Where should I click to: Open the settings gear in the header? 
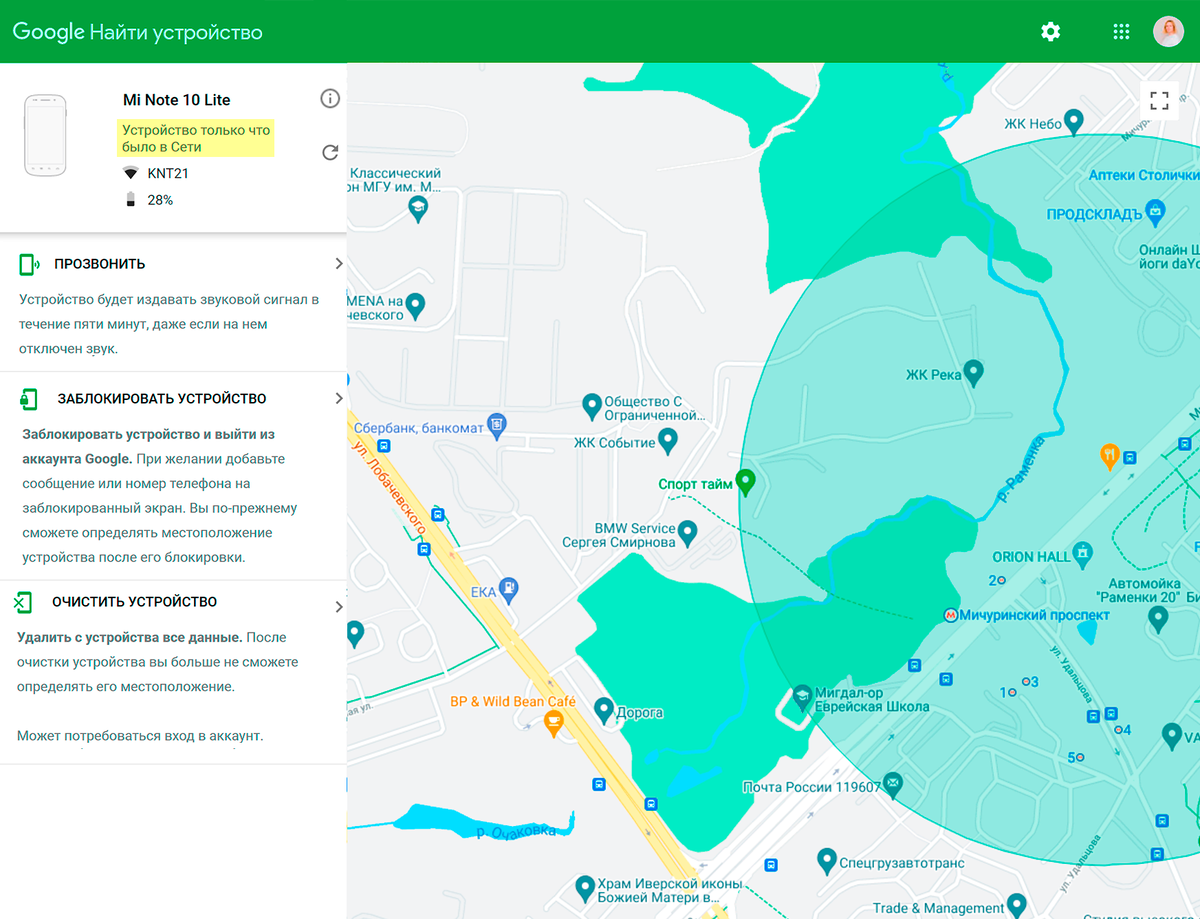[x=1050, y=32]
